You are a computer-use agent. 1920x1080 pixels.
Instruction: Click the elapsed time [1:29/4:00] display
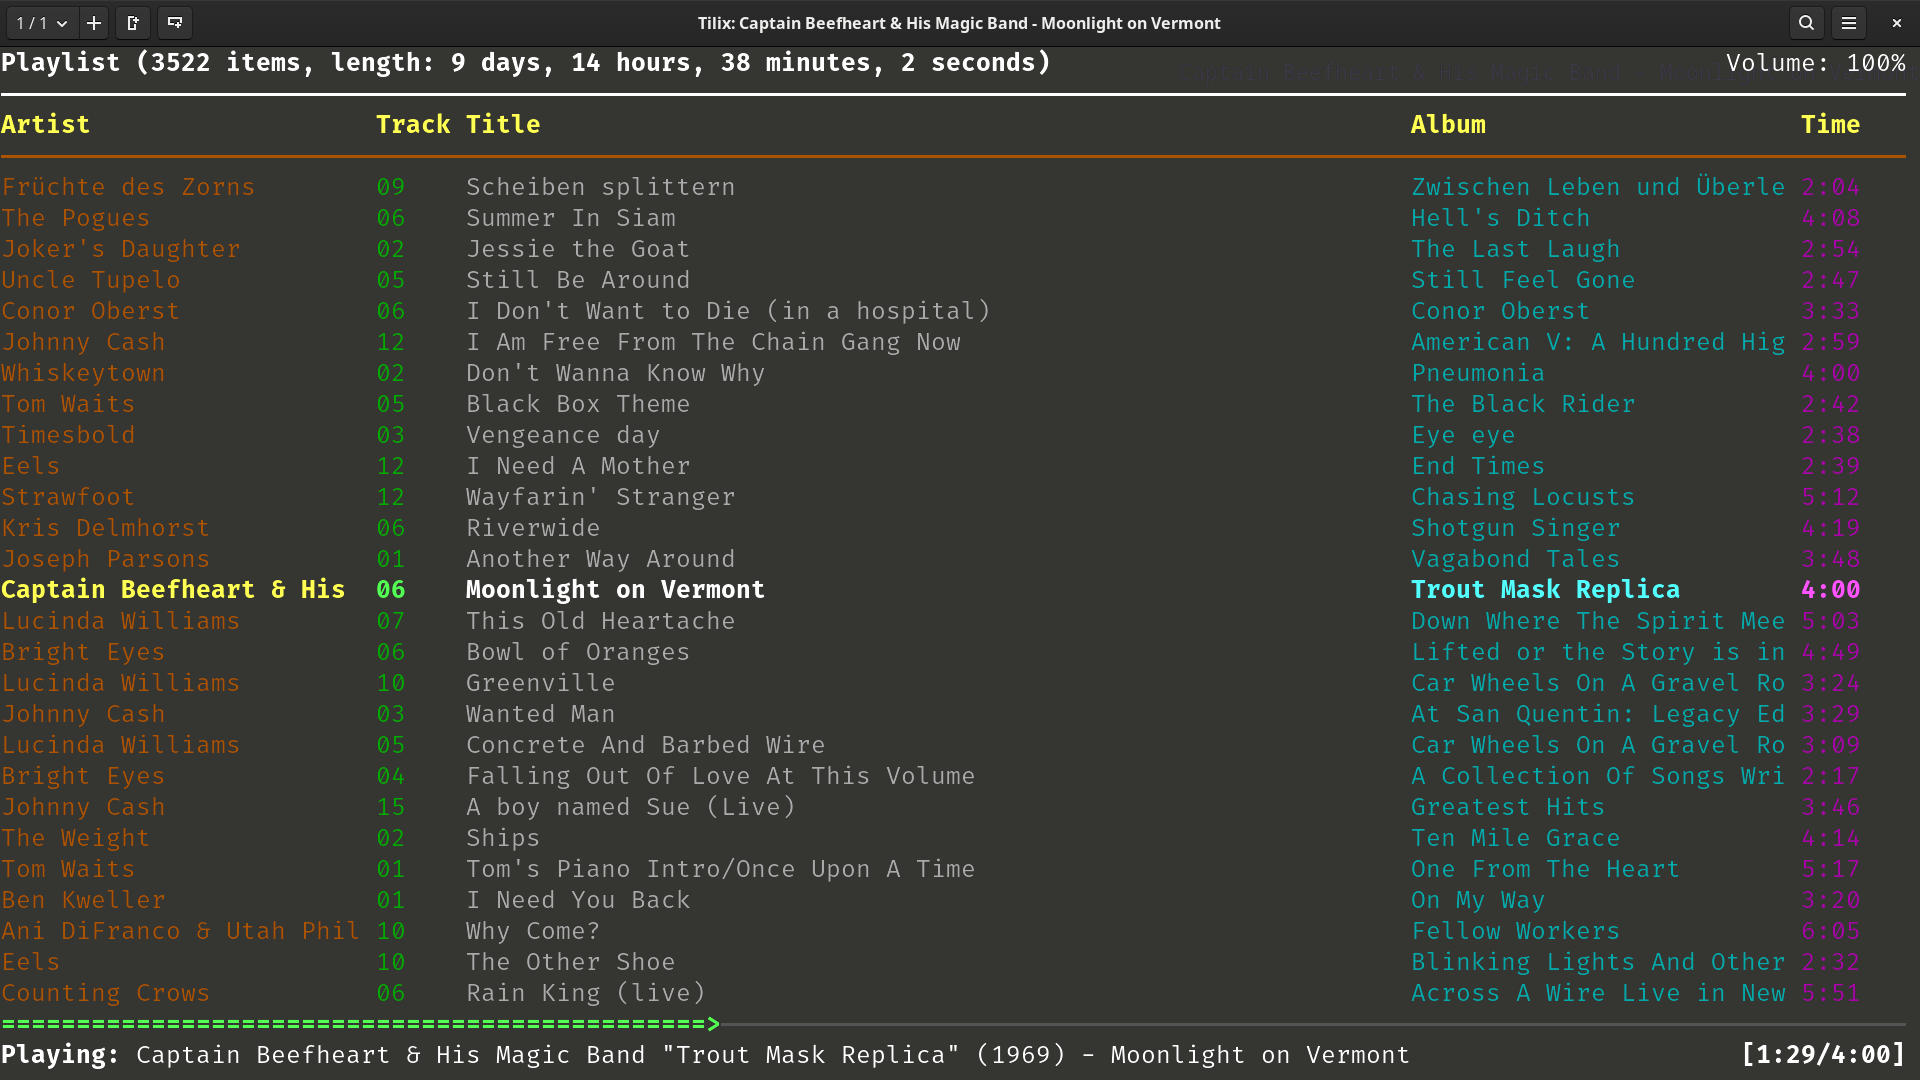click(x=1822, y=1055)
